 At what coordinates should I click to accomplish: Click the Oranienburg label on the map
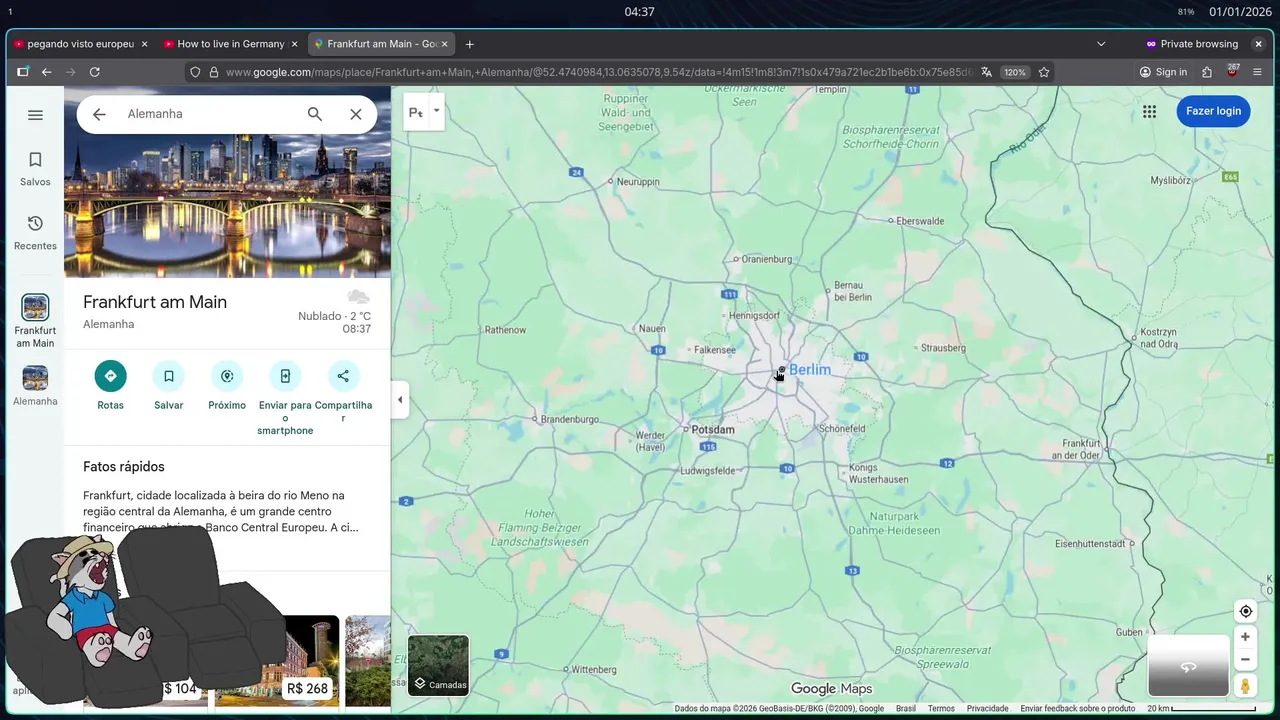point(766,259)
